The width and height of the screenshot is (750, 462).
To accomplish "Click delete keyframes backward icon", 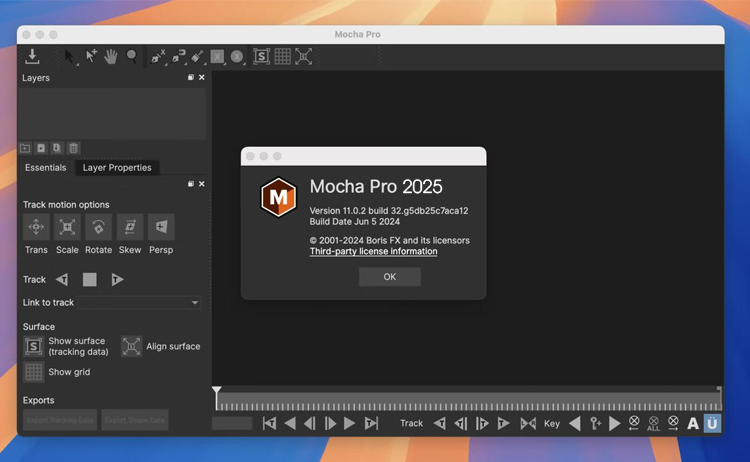I will [x=634, y=423].
